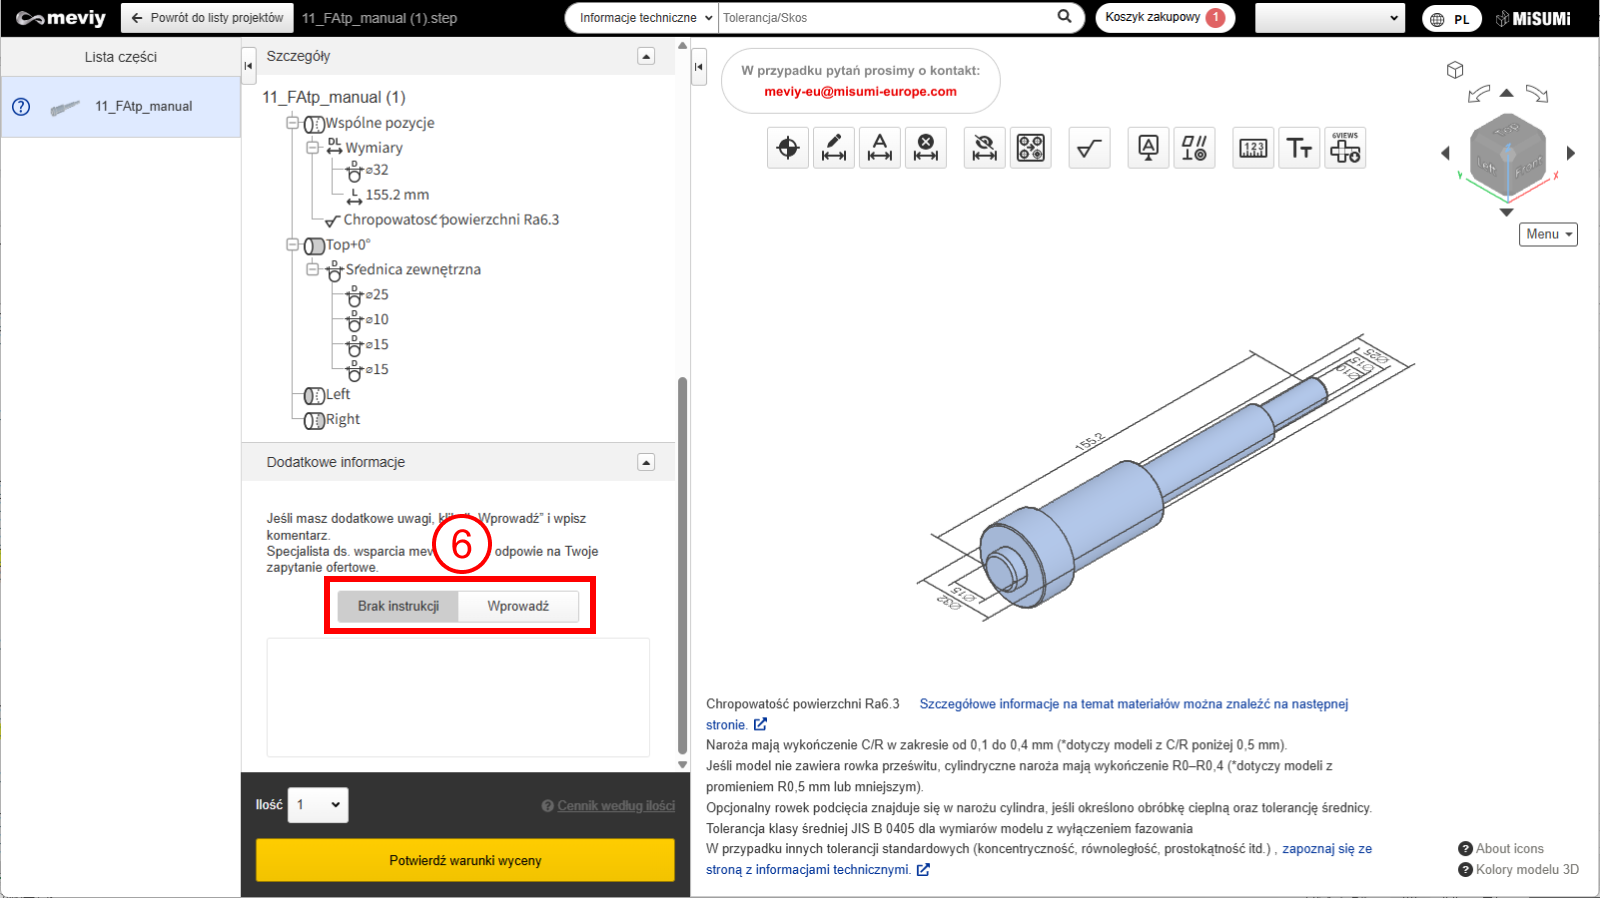
Task: Click the geometric tolerance symbols icon
Action: pos(1194,149)
